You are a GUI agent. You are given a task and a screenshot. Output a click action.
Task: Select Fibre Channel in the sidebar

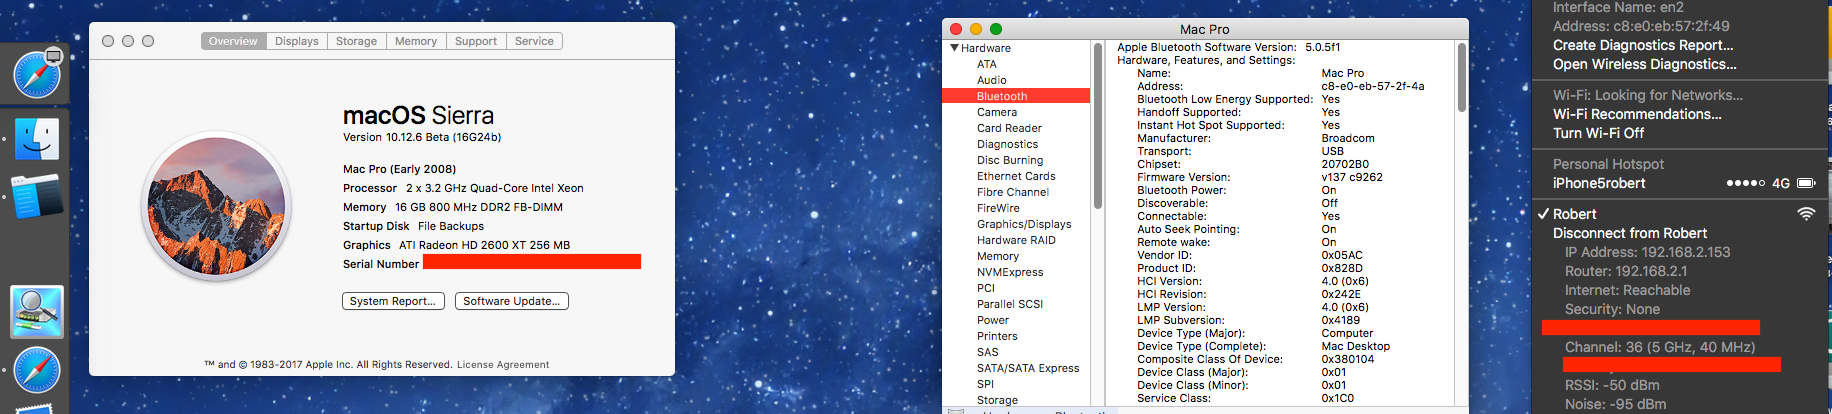[1013, 192]
